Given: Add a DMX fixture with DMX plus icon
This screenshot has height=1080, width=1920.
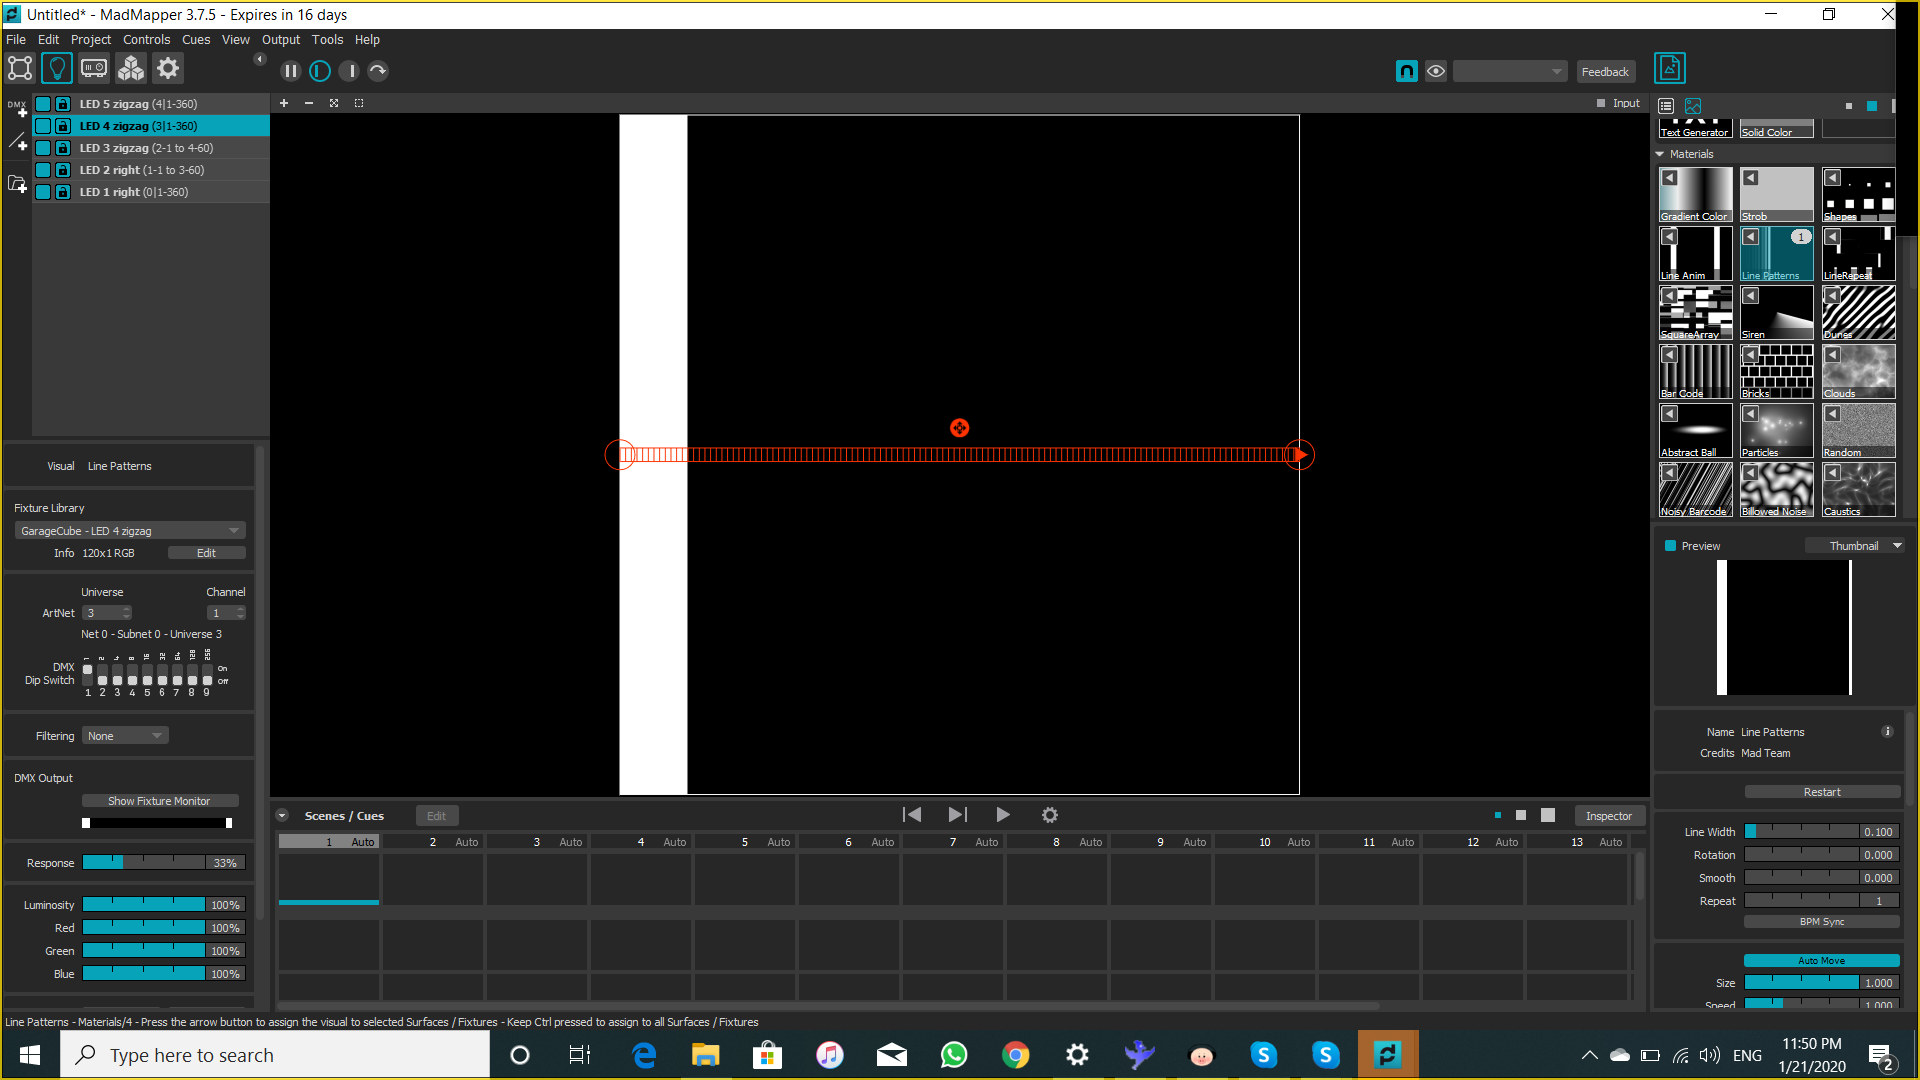Looking at the screenshot, I should [17, 108].
